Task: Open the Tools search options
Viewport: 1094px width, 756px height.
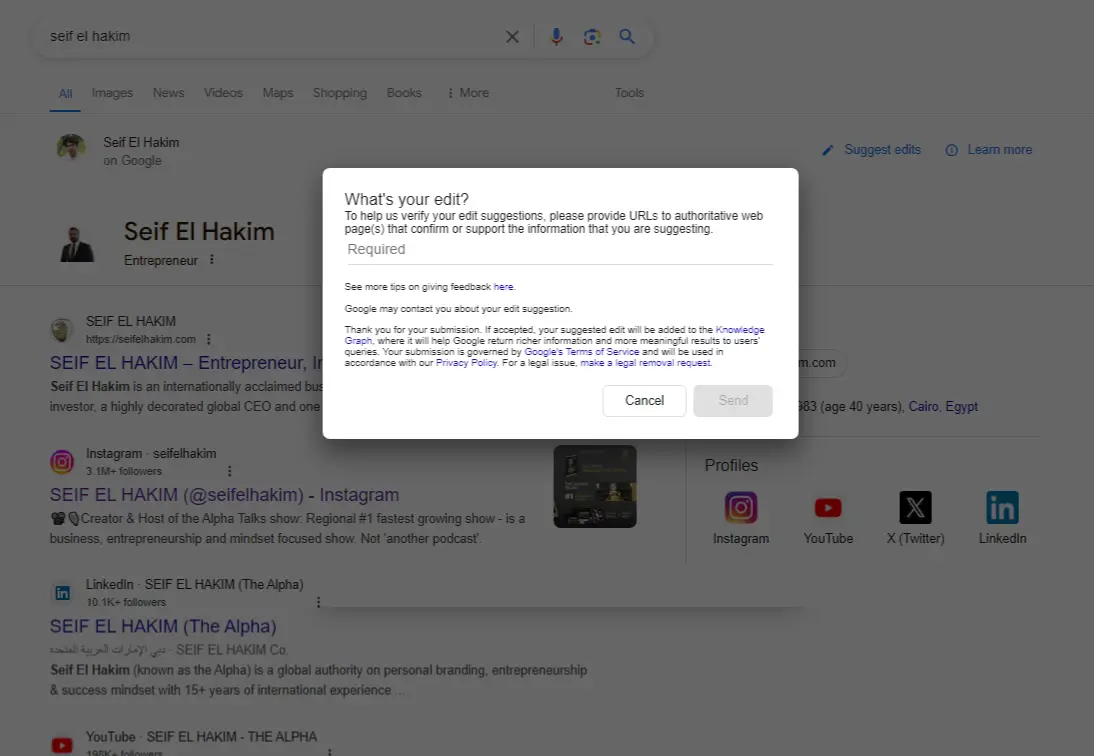Action: click(629, 93)
